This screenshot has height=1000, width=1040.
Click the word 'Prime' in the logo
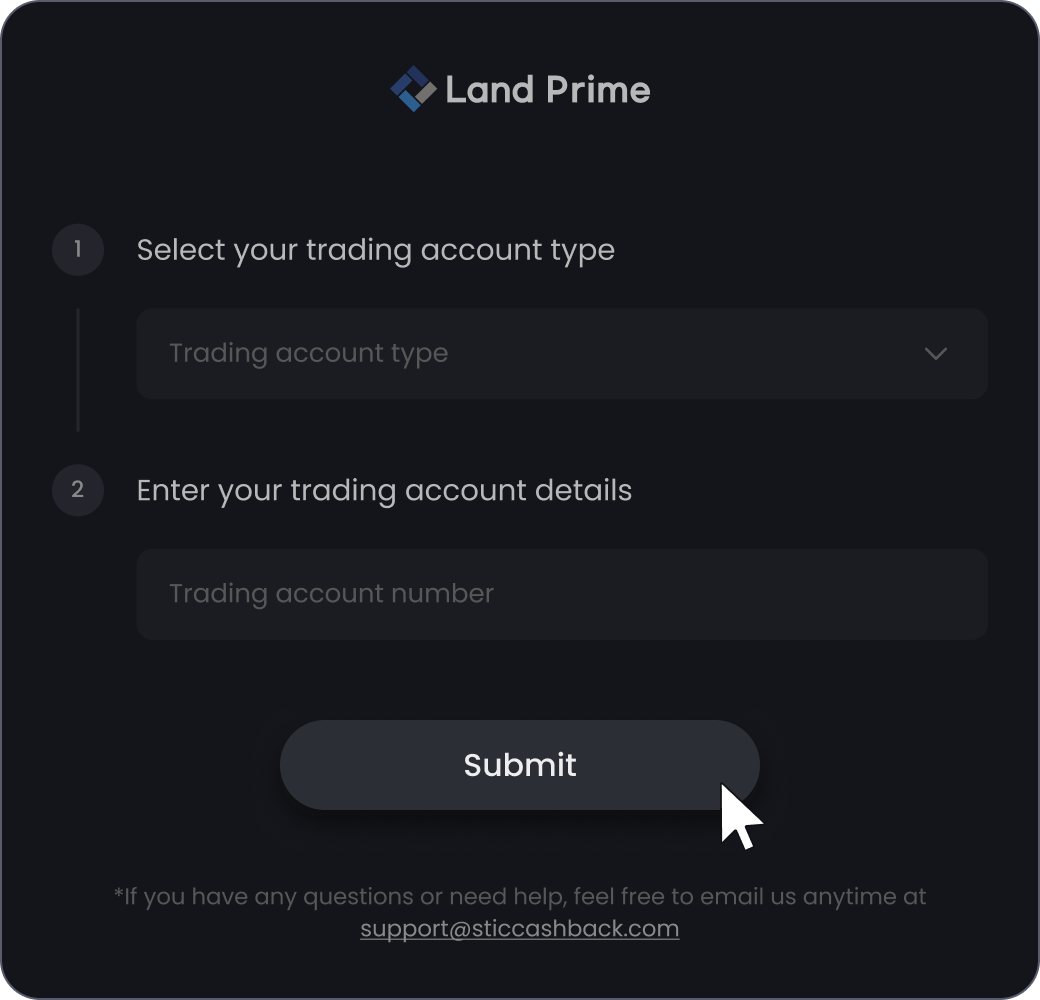598,90
